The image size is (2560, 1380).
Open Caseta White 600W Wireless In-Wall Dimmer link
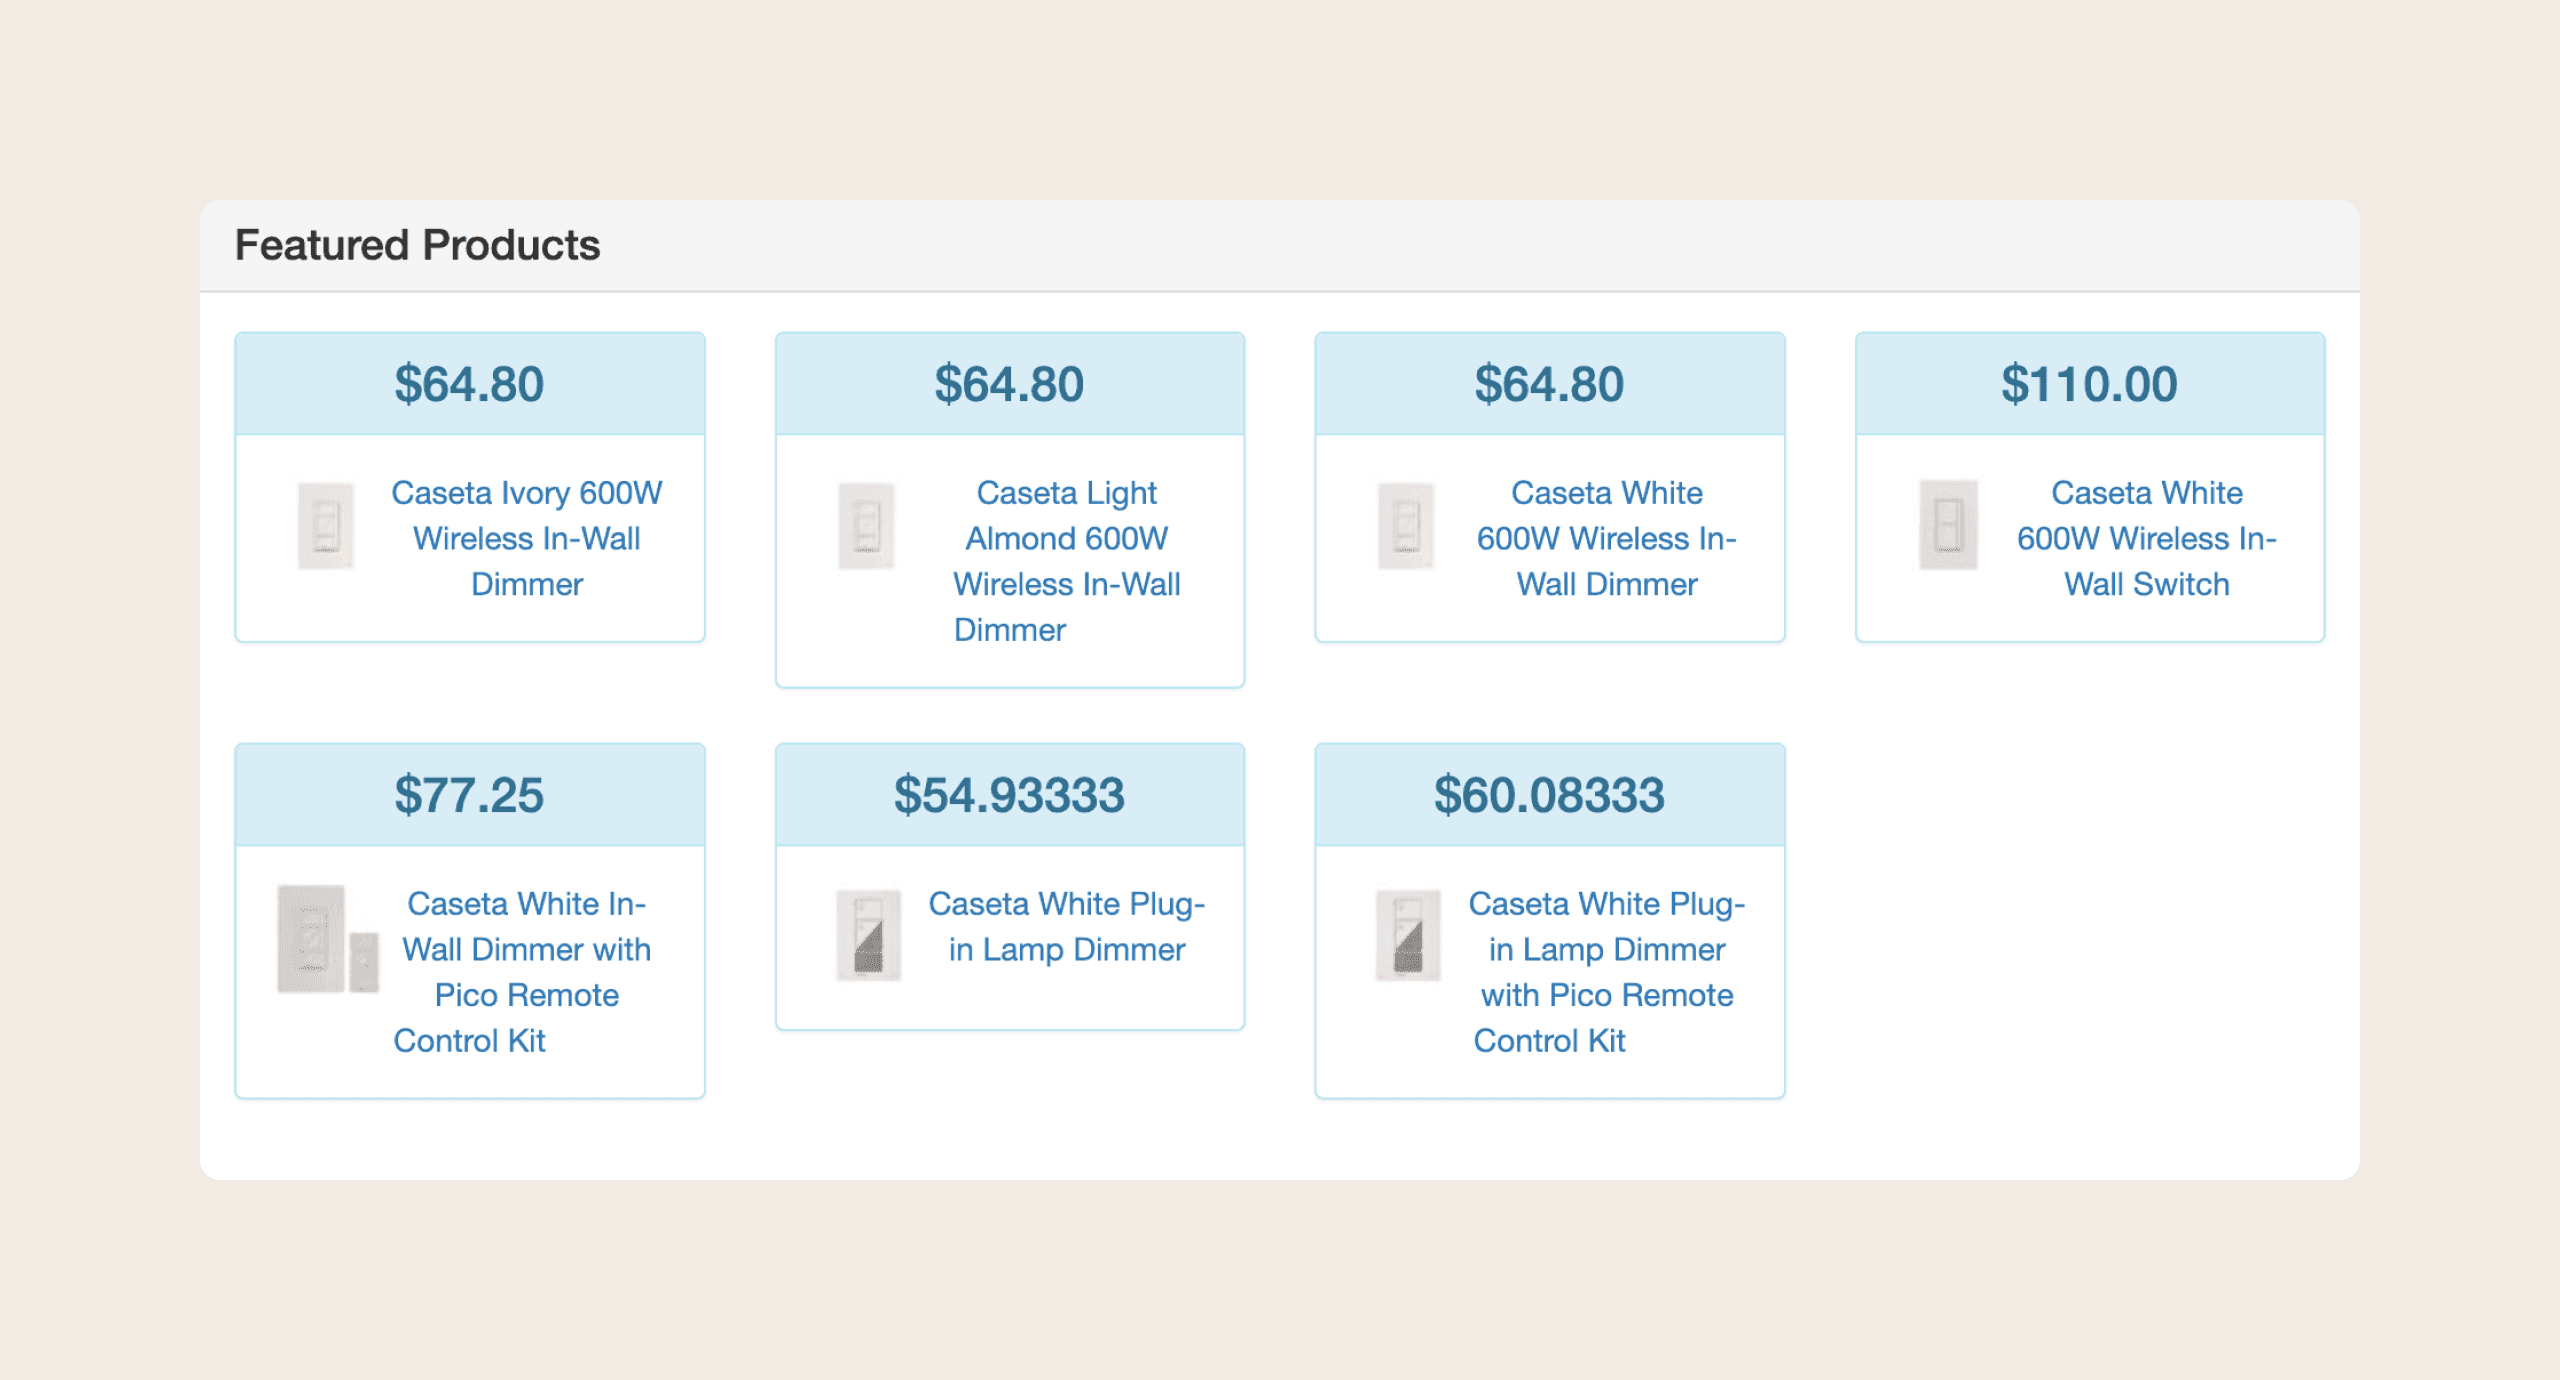[x=1607, y=538]
